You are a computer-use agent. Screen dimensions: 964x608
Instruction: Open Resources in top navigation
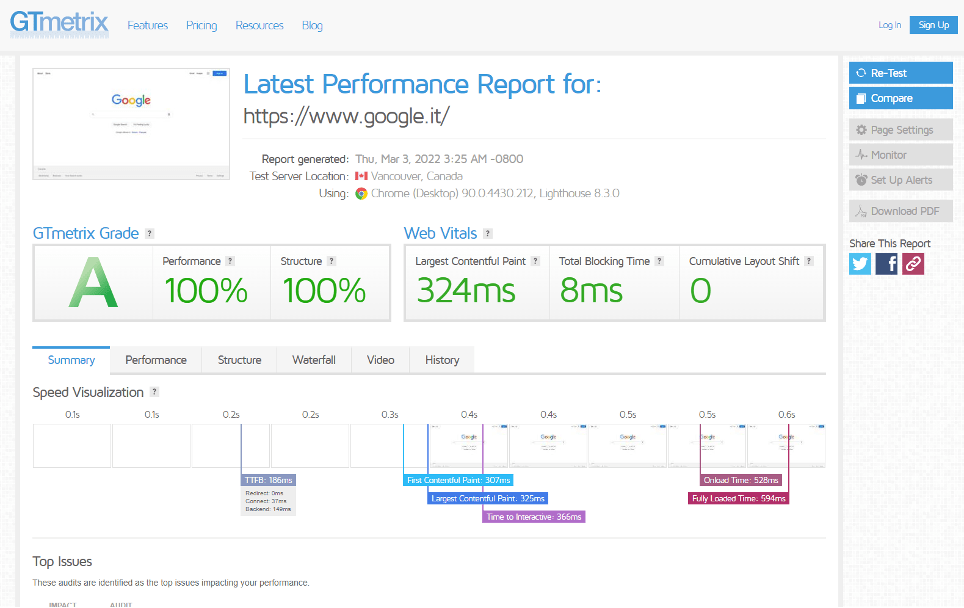point(259,25)
